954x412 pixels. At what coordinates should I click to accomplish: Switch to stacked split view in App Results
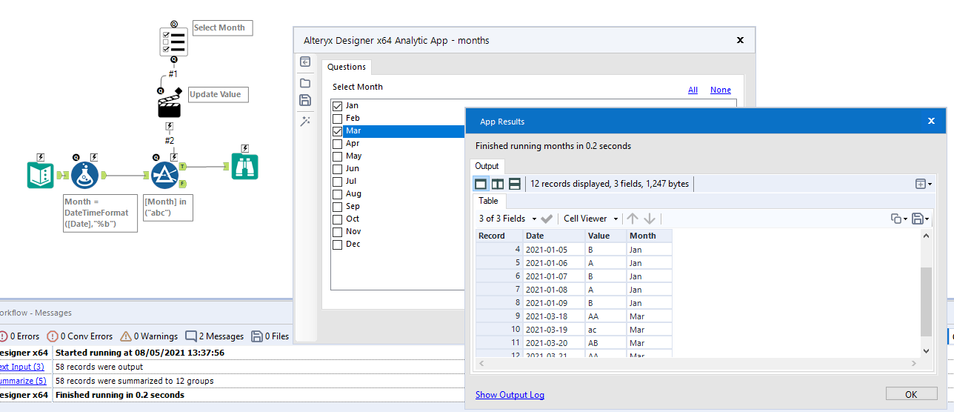click(x=515, y=184)
